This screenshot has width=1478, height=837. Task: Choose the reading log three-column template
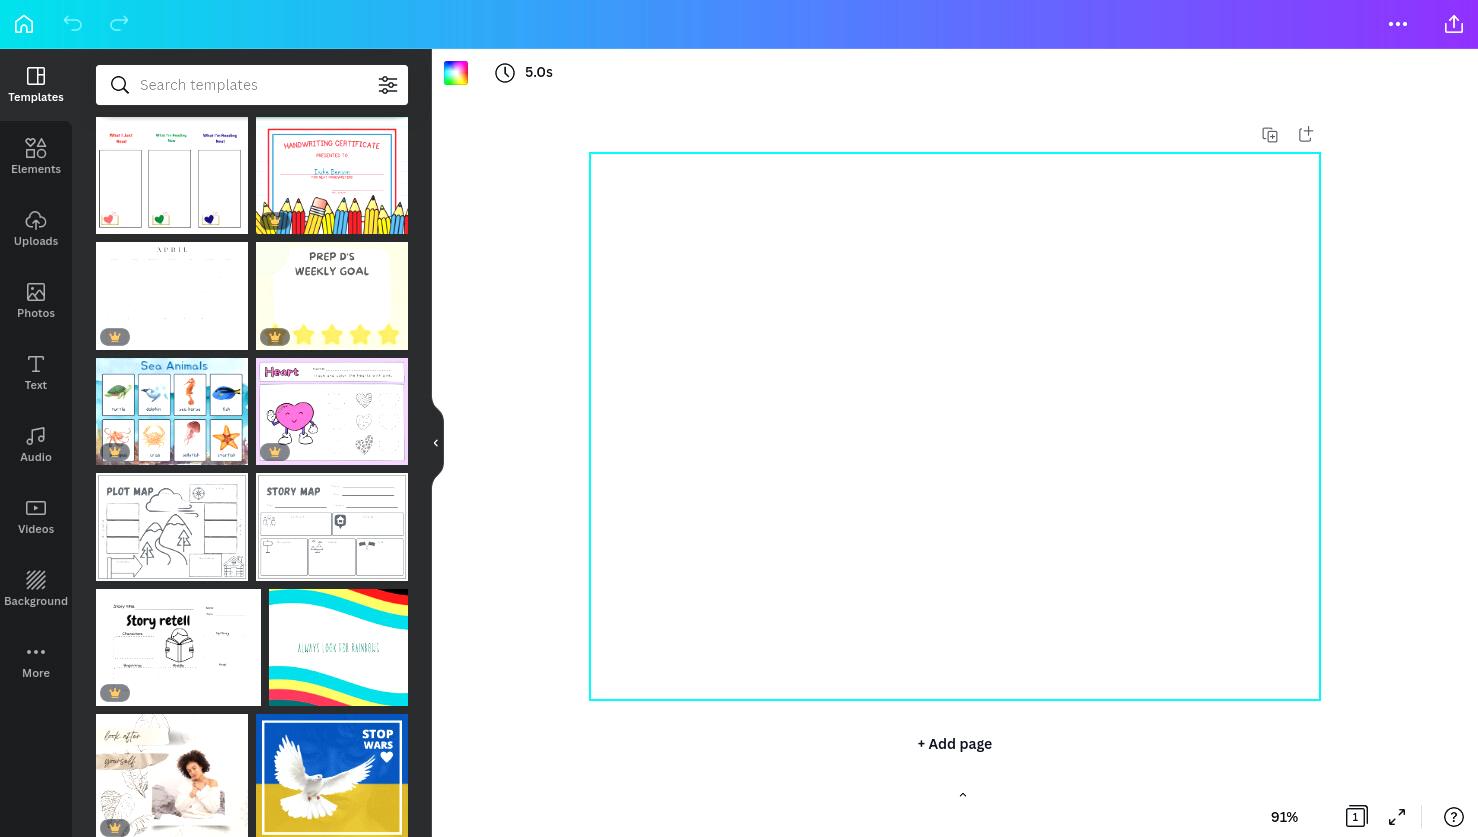click(172, 176)
